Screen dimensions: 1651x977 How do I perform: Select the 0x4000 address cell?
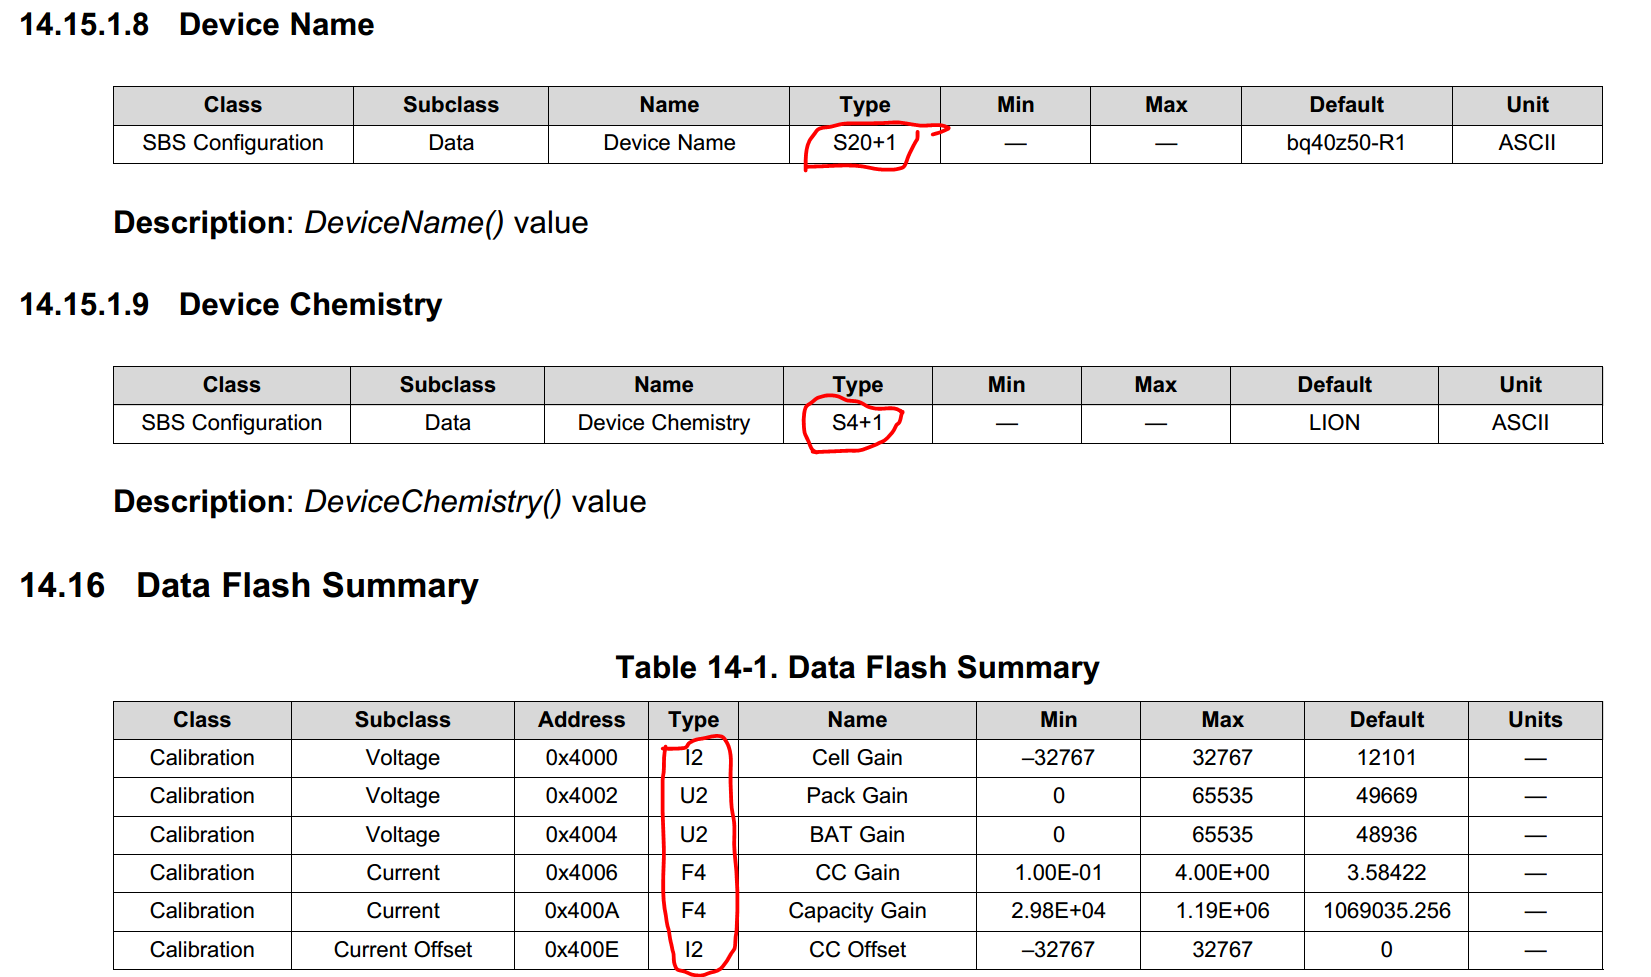pos(581,758)
